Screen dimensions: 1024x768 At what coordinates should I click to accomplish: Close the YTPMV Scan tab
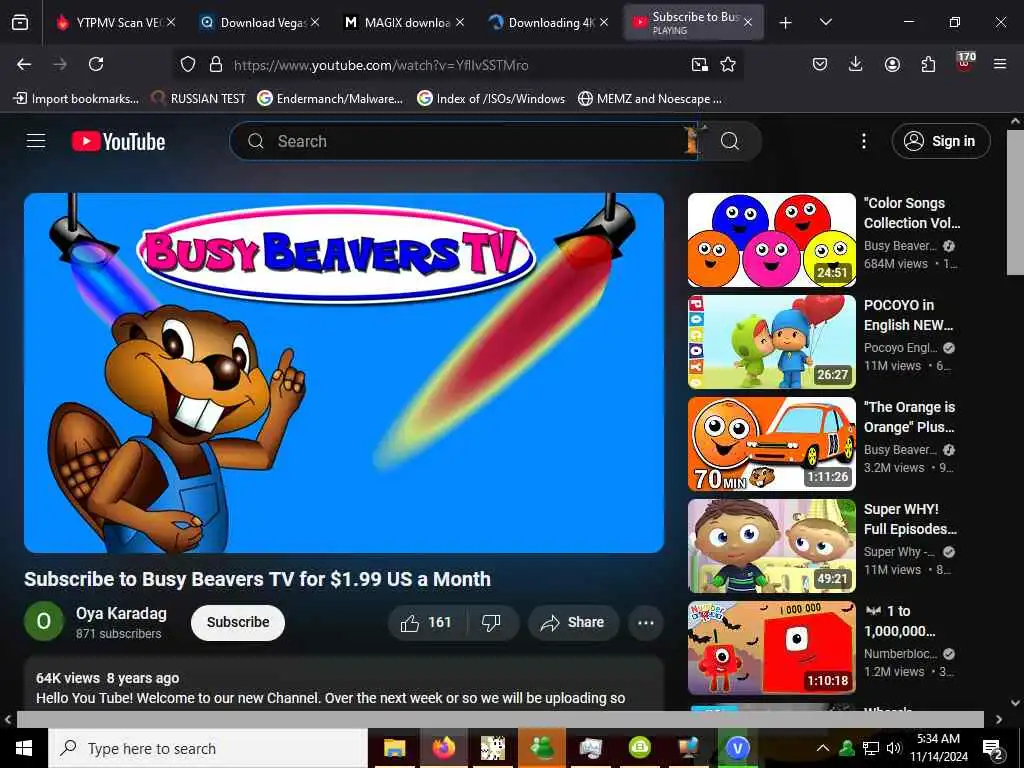coord(171,22)
